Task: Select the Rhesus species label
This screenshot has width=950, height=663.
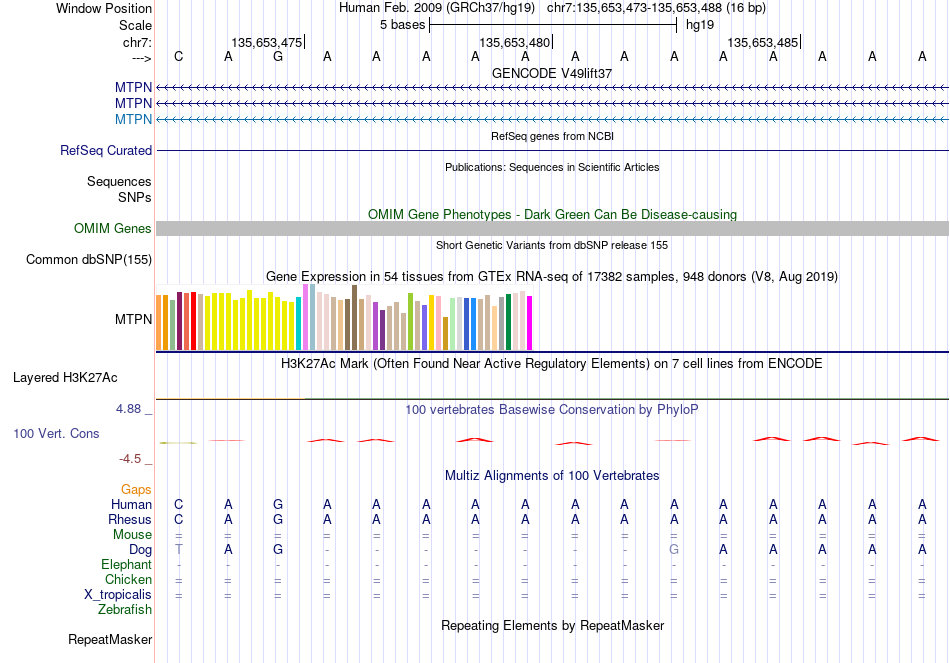Action: [130, 519]
